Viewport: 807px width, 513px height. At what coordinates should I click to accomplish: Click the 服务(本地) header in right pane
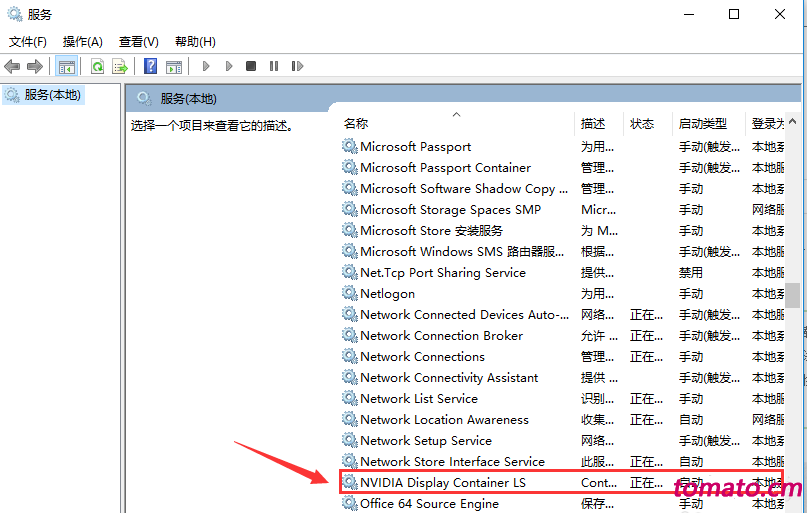point(188,99)
